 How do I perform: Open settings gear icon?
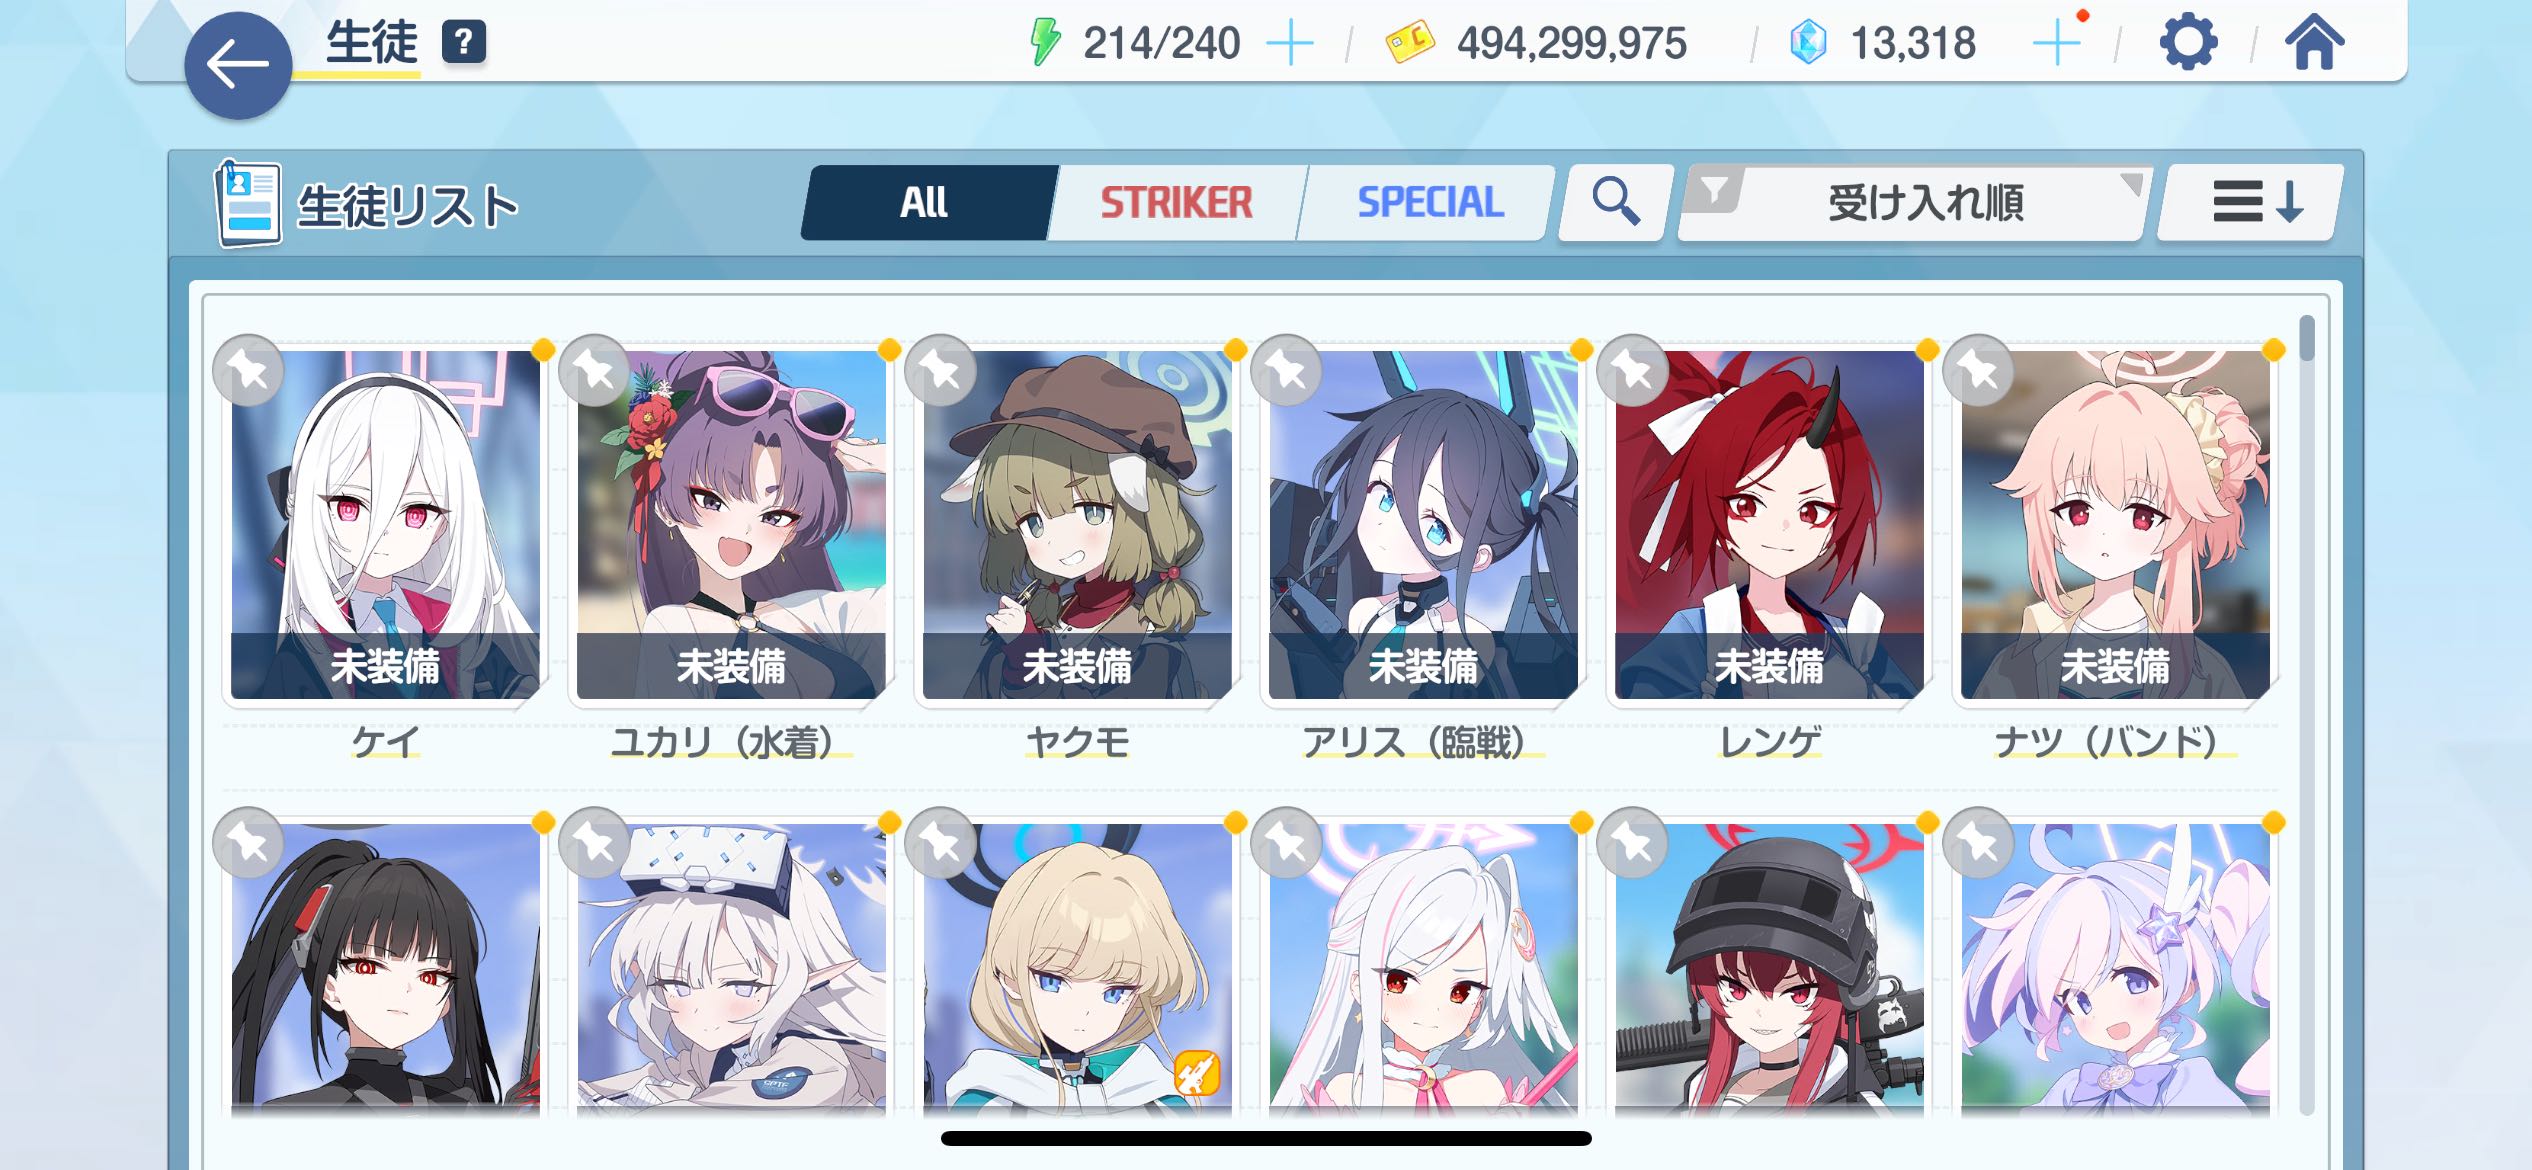coord(2188,43)
